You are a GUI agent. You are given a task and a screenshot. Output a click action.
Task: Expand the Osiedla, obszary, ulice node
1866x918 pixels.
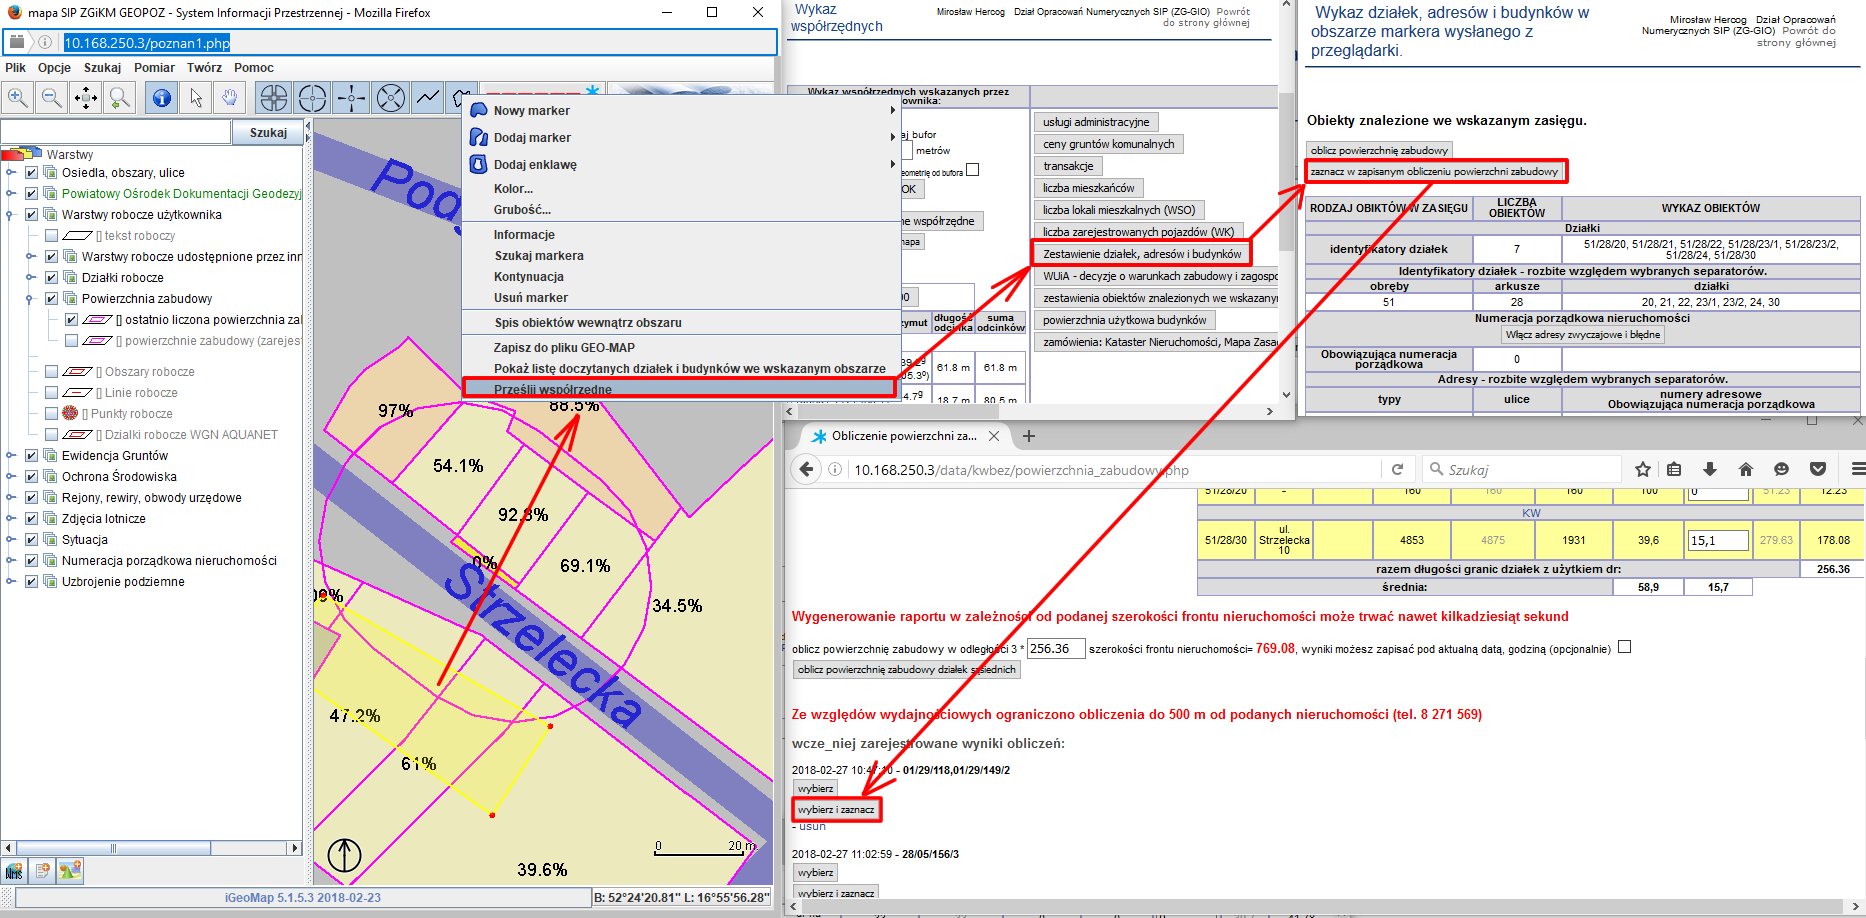tap(11, 173)
